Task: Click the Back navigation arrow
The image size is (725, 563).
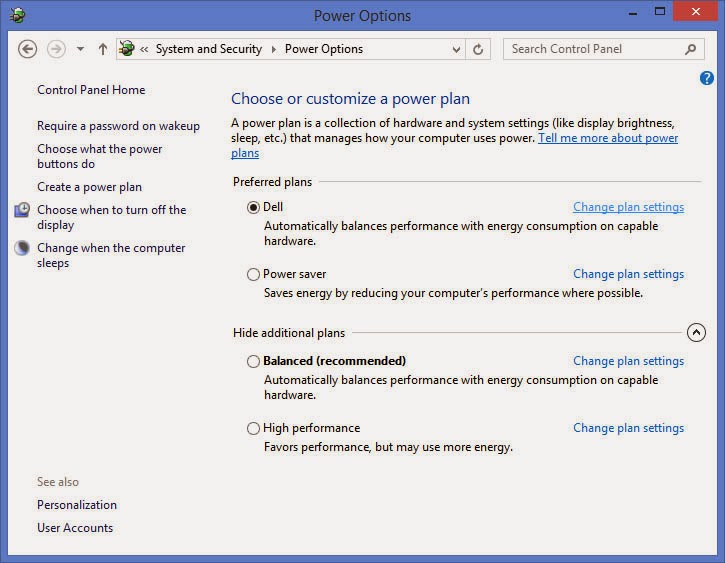Action: click(27, 49)
